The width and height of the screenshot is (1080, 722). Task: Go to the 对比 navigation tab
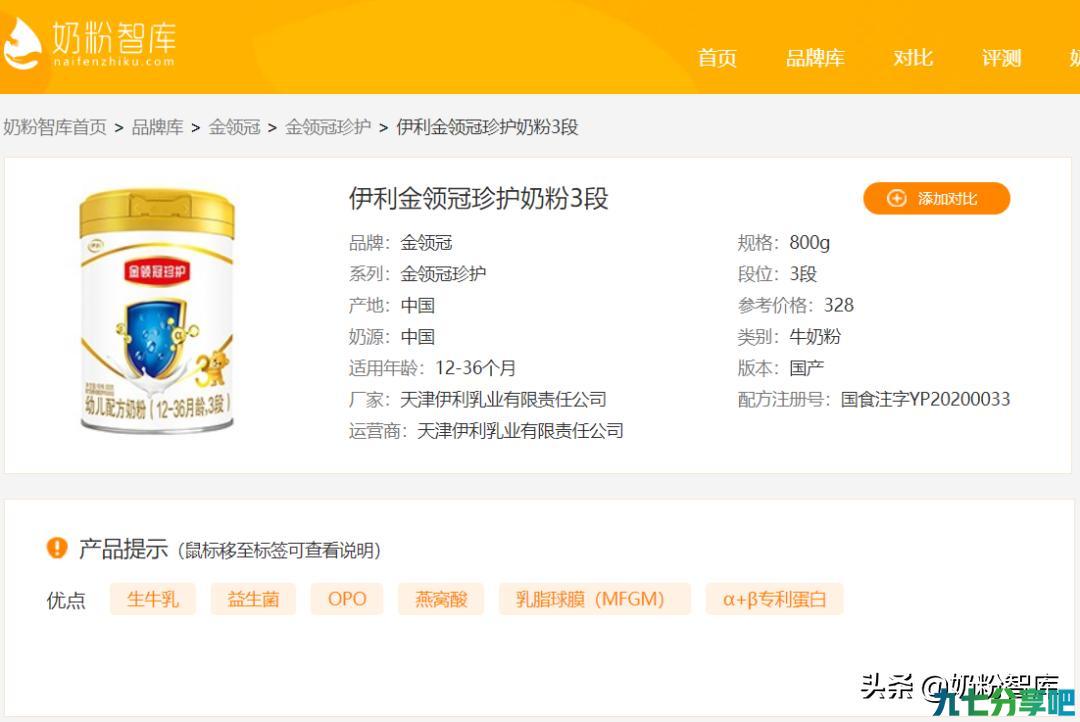pos(913,58)
